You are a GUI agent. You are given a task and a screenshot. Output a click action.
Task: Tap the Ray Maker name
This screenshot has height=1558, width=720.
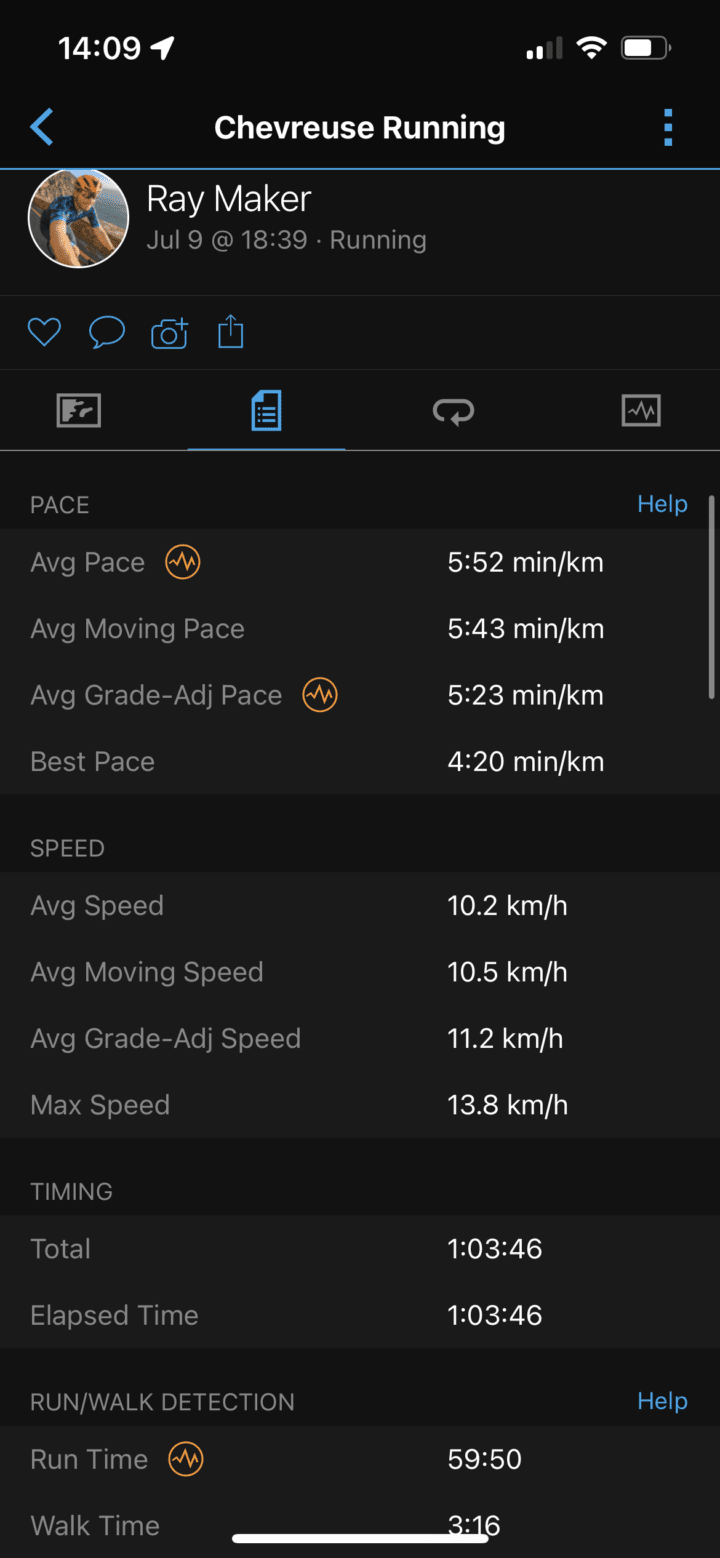click(229, 199)
